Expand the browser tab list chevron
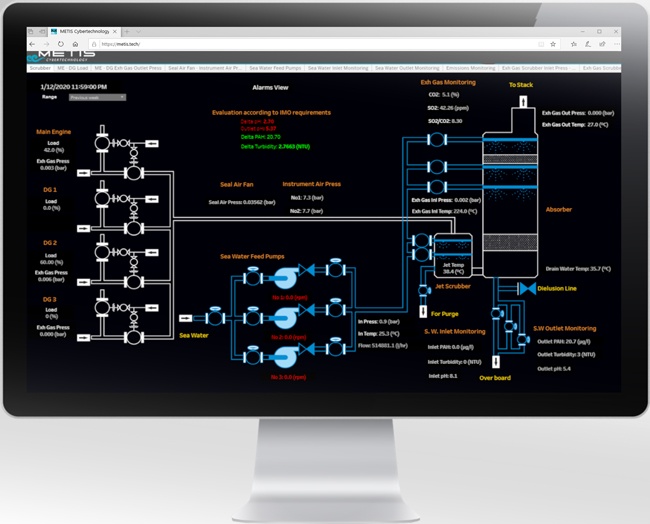 click(138, 32)
